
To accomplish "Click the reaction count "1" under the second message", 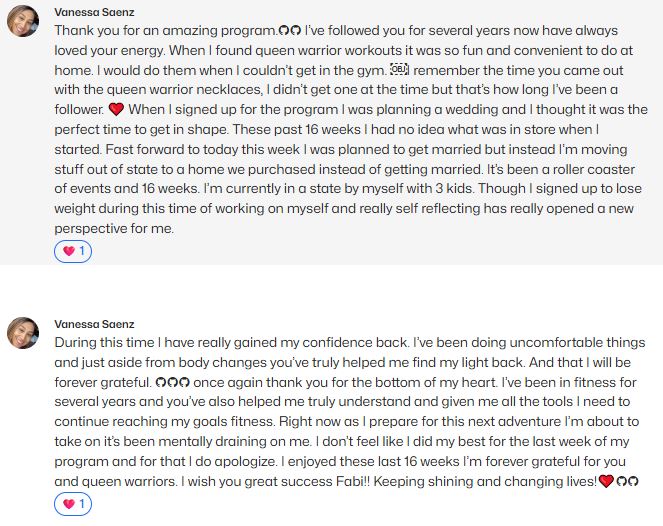I will [x=82, y=504].
